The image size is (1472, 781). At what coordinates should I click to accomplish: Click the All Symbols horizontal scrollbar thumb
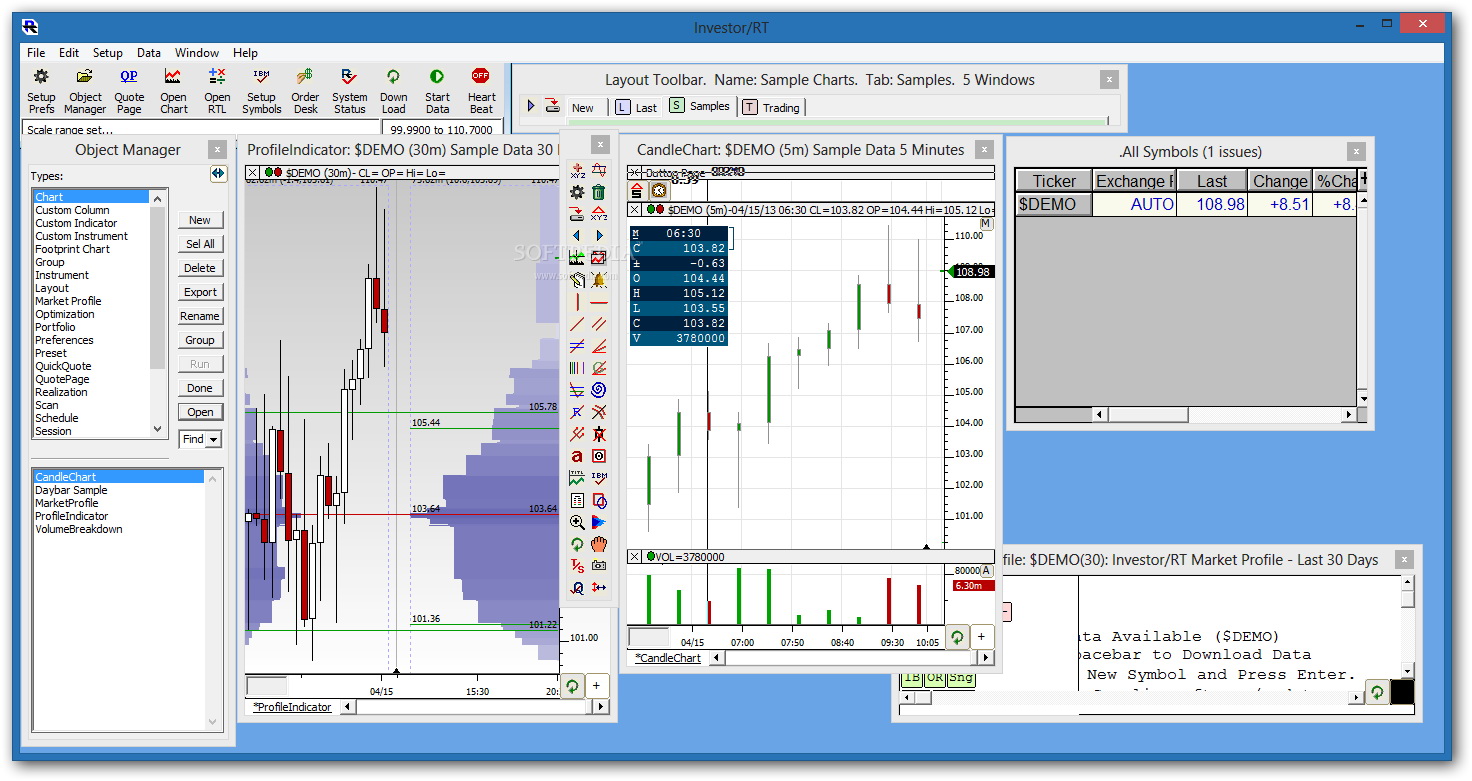click(x=1146, y=414)
